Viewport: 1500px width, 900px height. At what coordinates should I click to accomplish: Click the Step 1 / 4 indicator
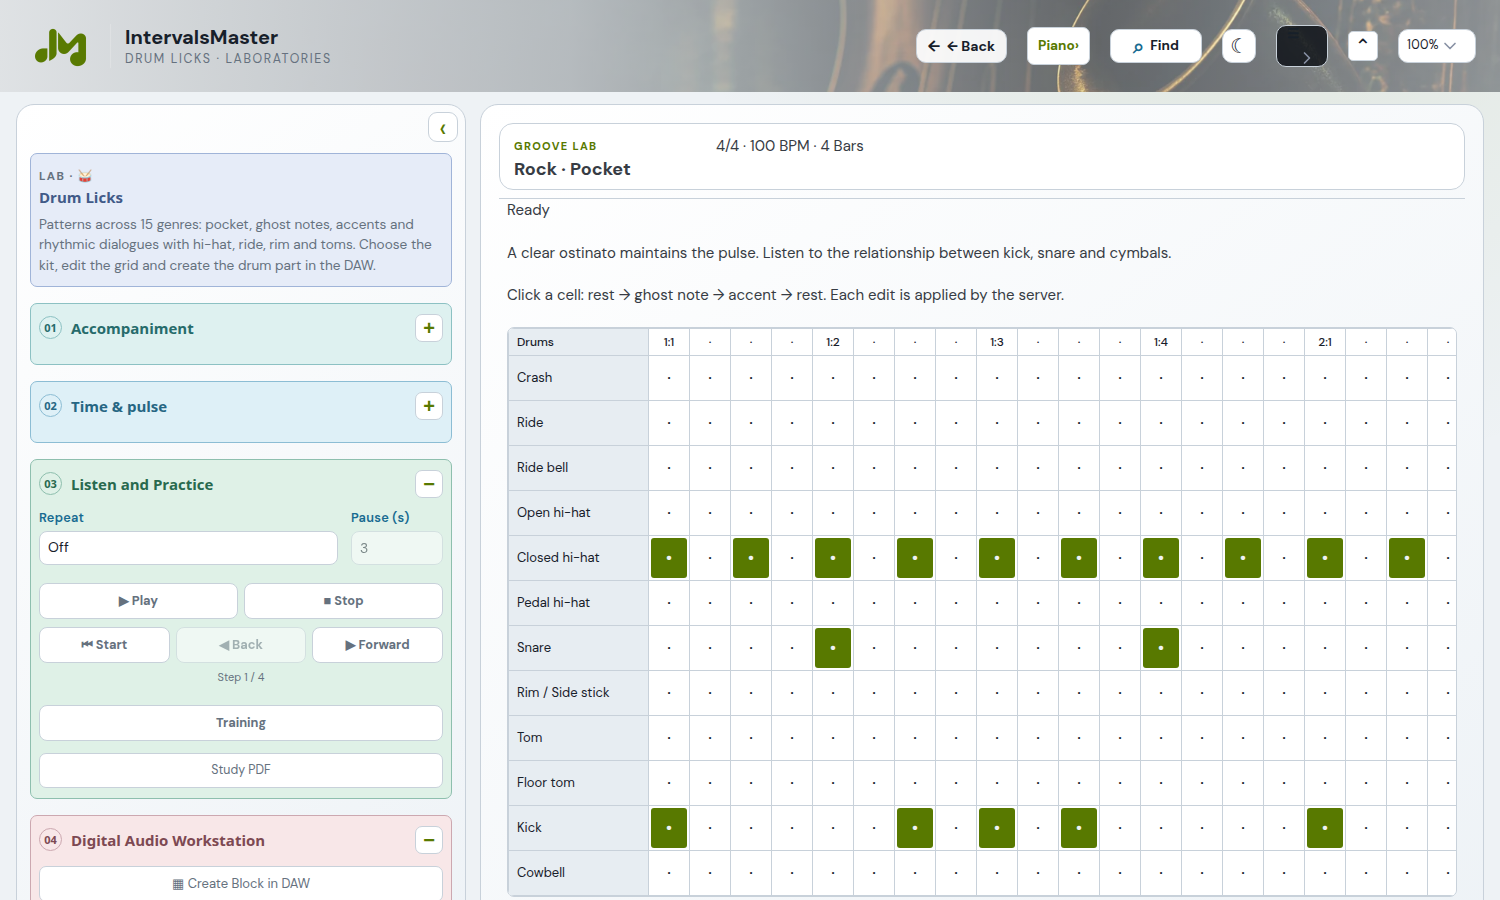click(241, 677)
